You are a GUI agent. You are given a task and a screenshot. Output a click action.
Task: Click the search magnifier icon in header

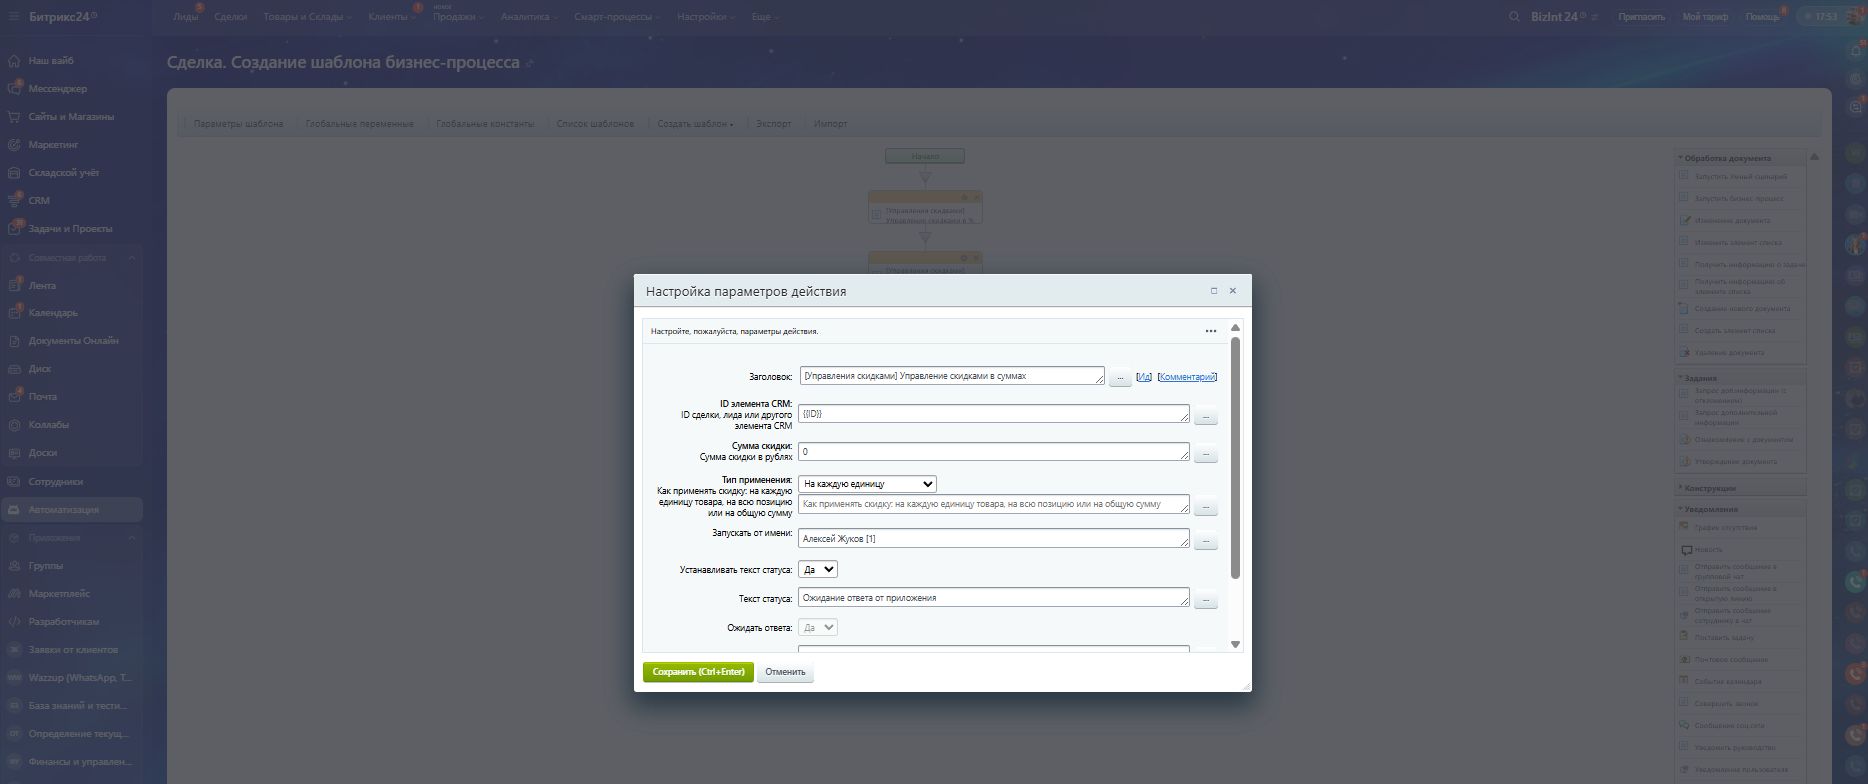1514,17
